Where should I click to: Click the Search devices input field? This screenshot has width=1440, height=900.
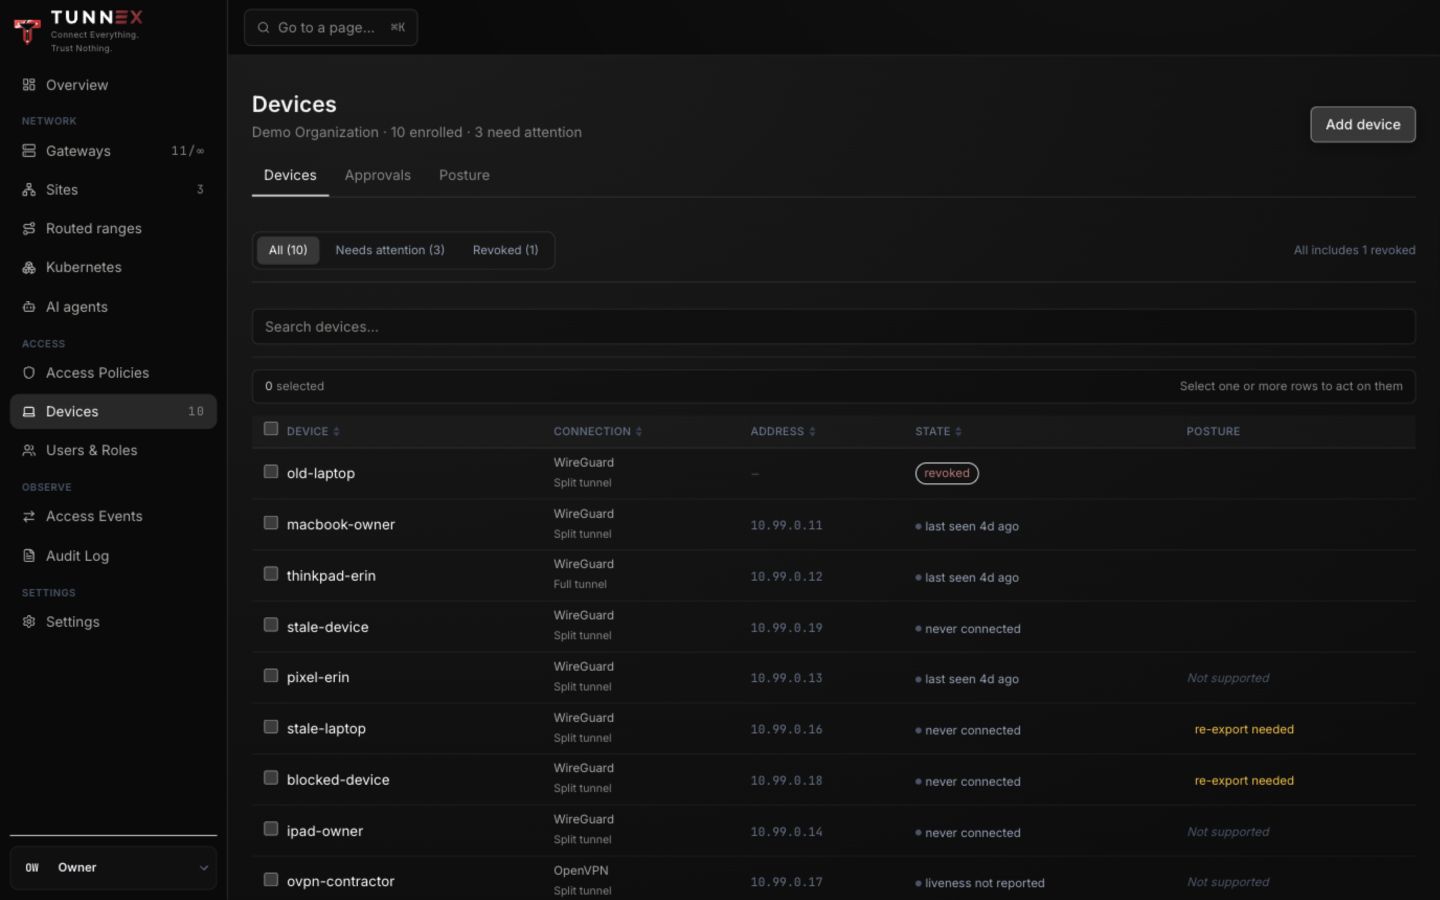pyautogui.click(x=833, y=327)
